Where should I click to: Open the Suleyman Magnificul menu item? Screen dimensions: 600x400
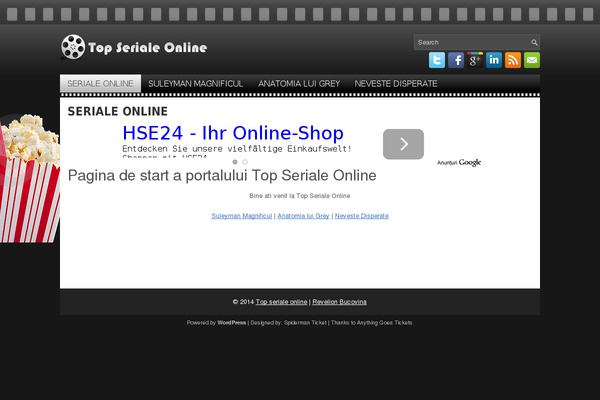pos(196,83)
